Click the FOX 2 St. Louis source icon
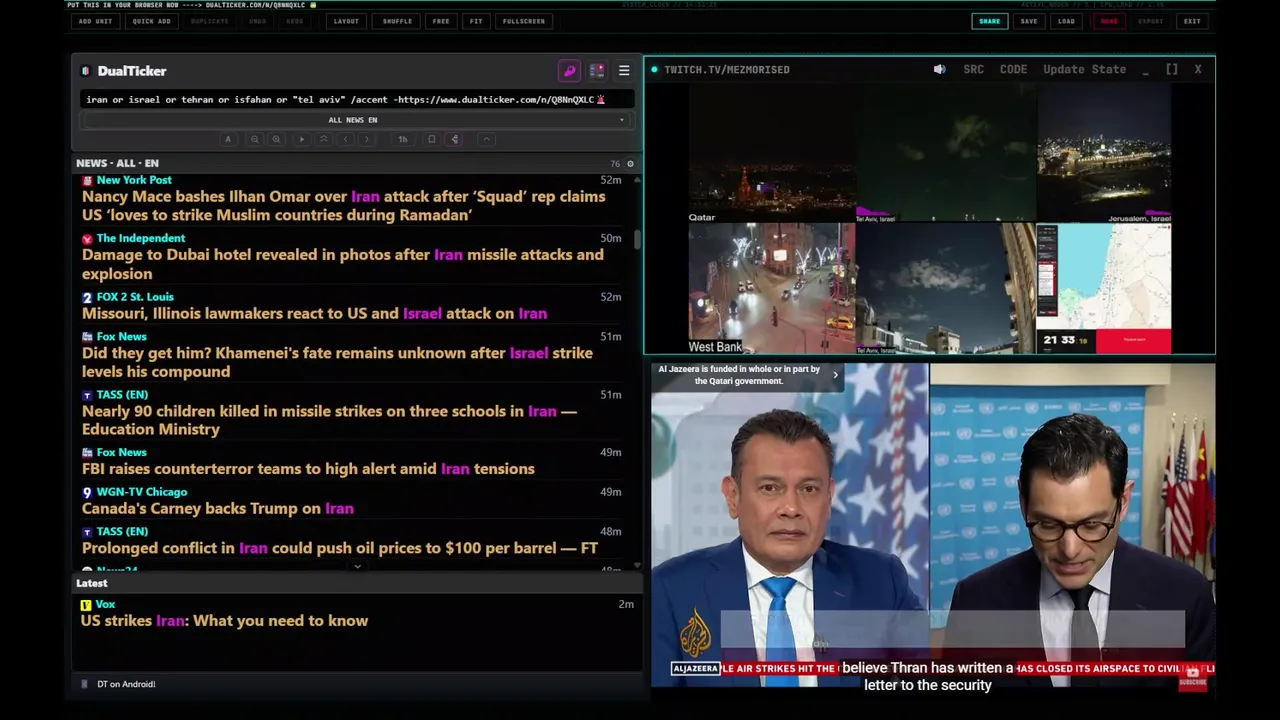The image size is (1280, 720). [x=87, y=297]
